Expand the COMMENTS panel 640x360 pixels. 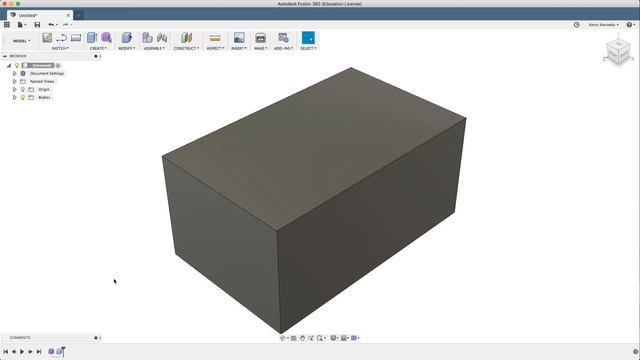(x=96, y=338)
